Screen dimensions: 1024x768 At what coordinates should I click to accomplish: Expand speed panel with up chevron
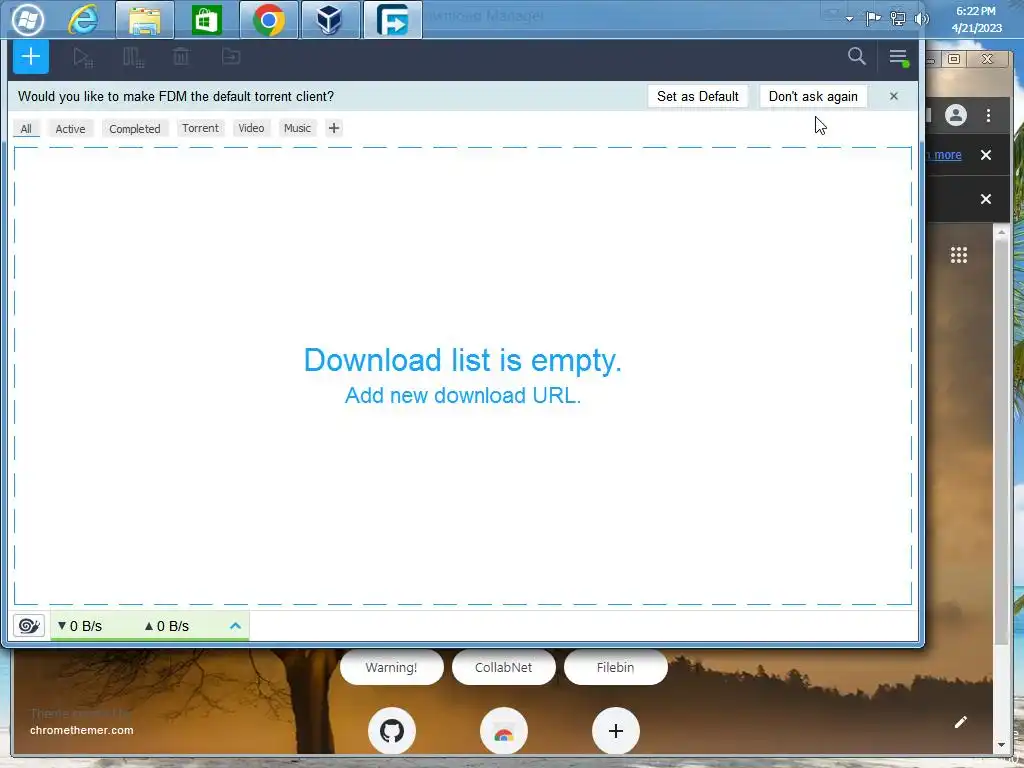point(236,626)
